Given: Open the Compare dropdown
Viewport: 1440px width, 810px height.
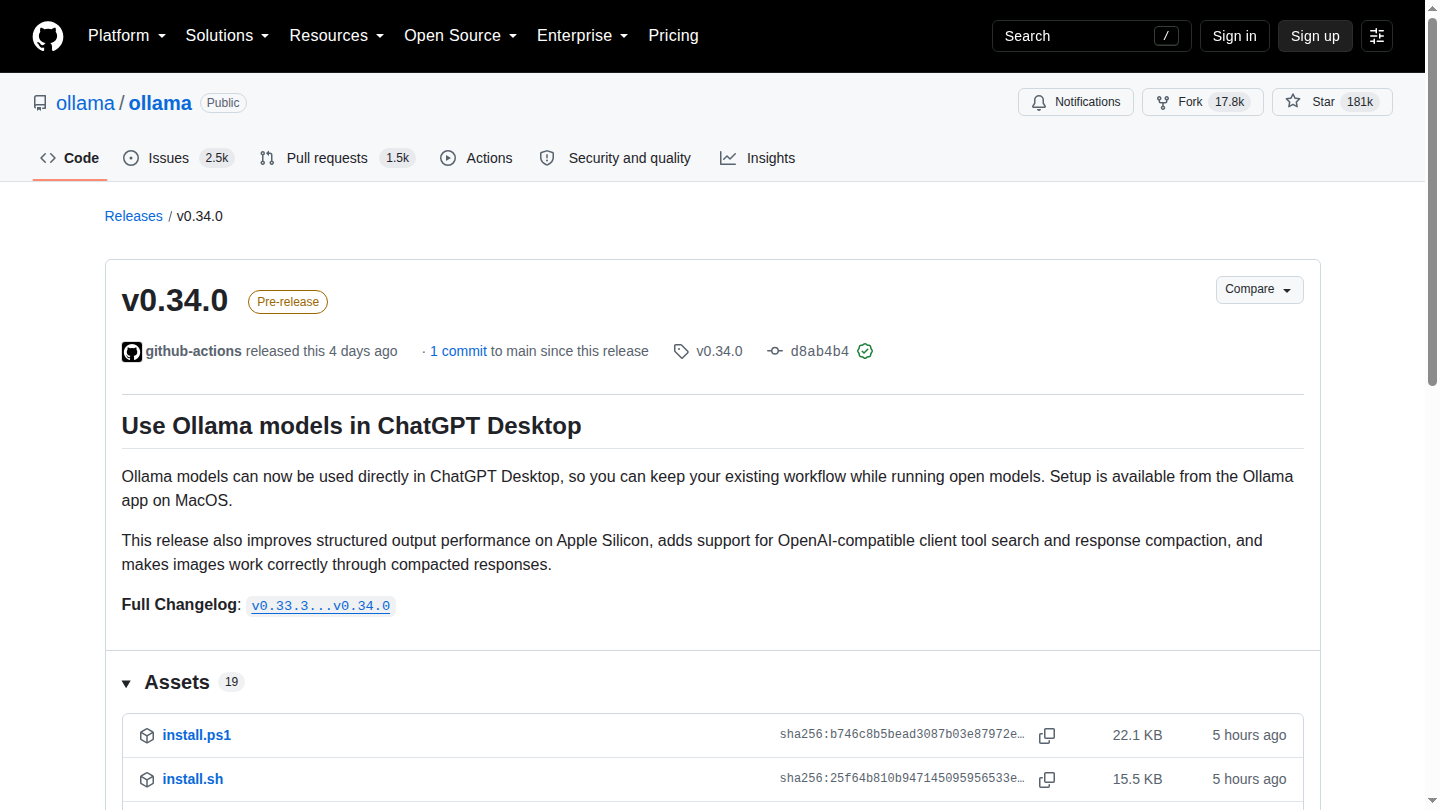Looking at the screenshot, I should pos(1260,290).
